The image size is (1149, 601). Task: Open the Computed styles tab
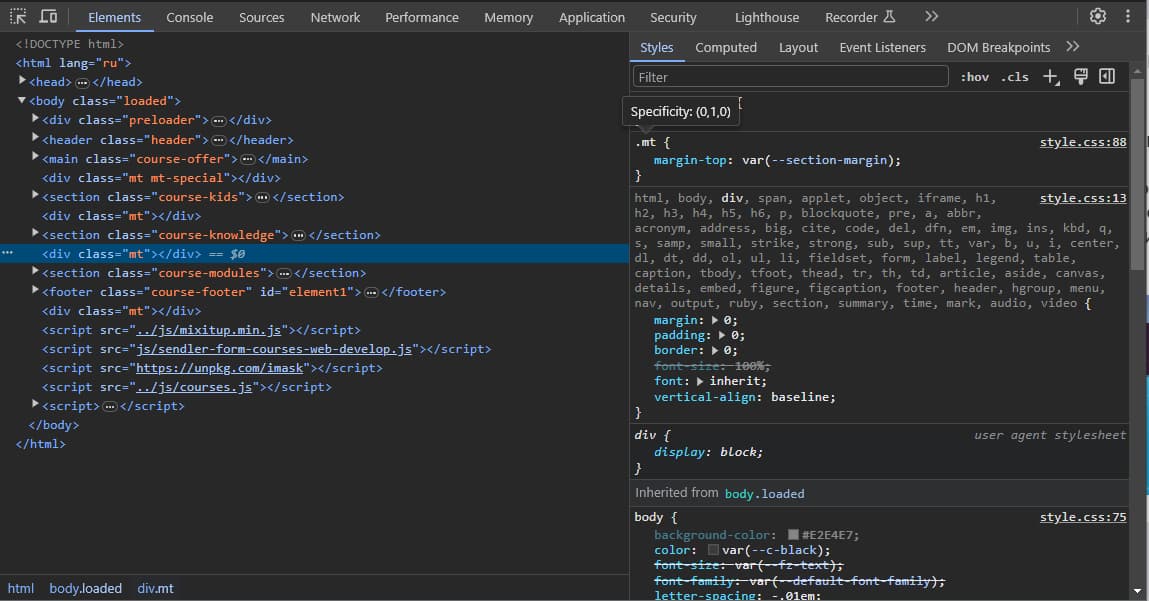725,47
